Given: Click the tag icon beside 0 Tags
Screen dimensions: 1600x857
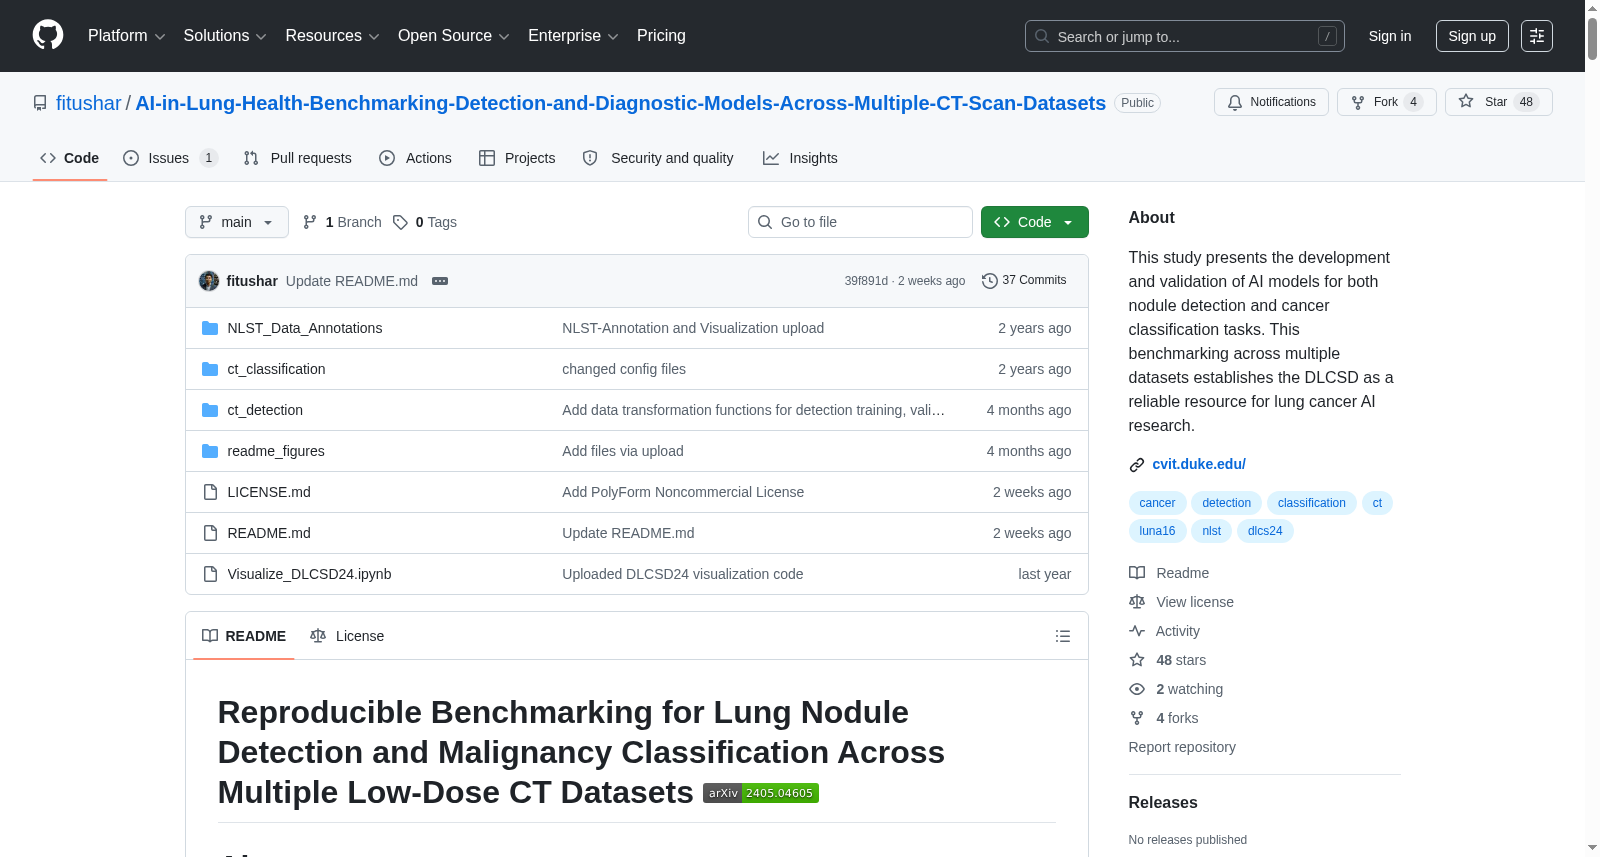Looking at the screenshot, I should click(x=400, y=222).
